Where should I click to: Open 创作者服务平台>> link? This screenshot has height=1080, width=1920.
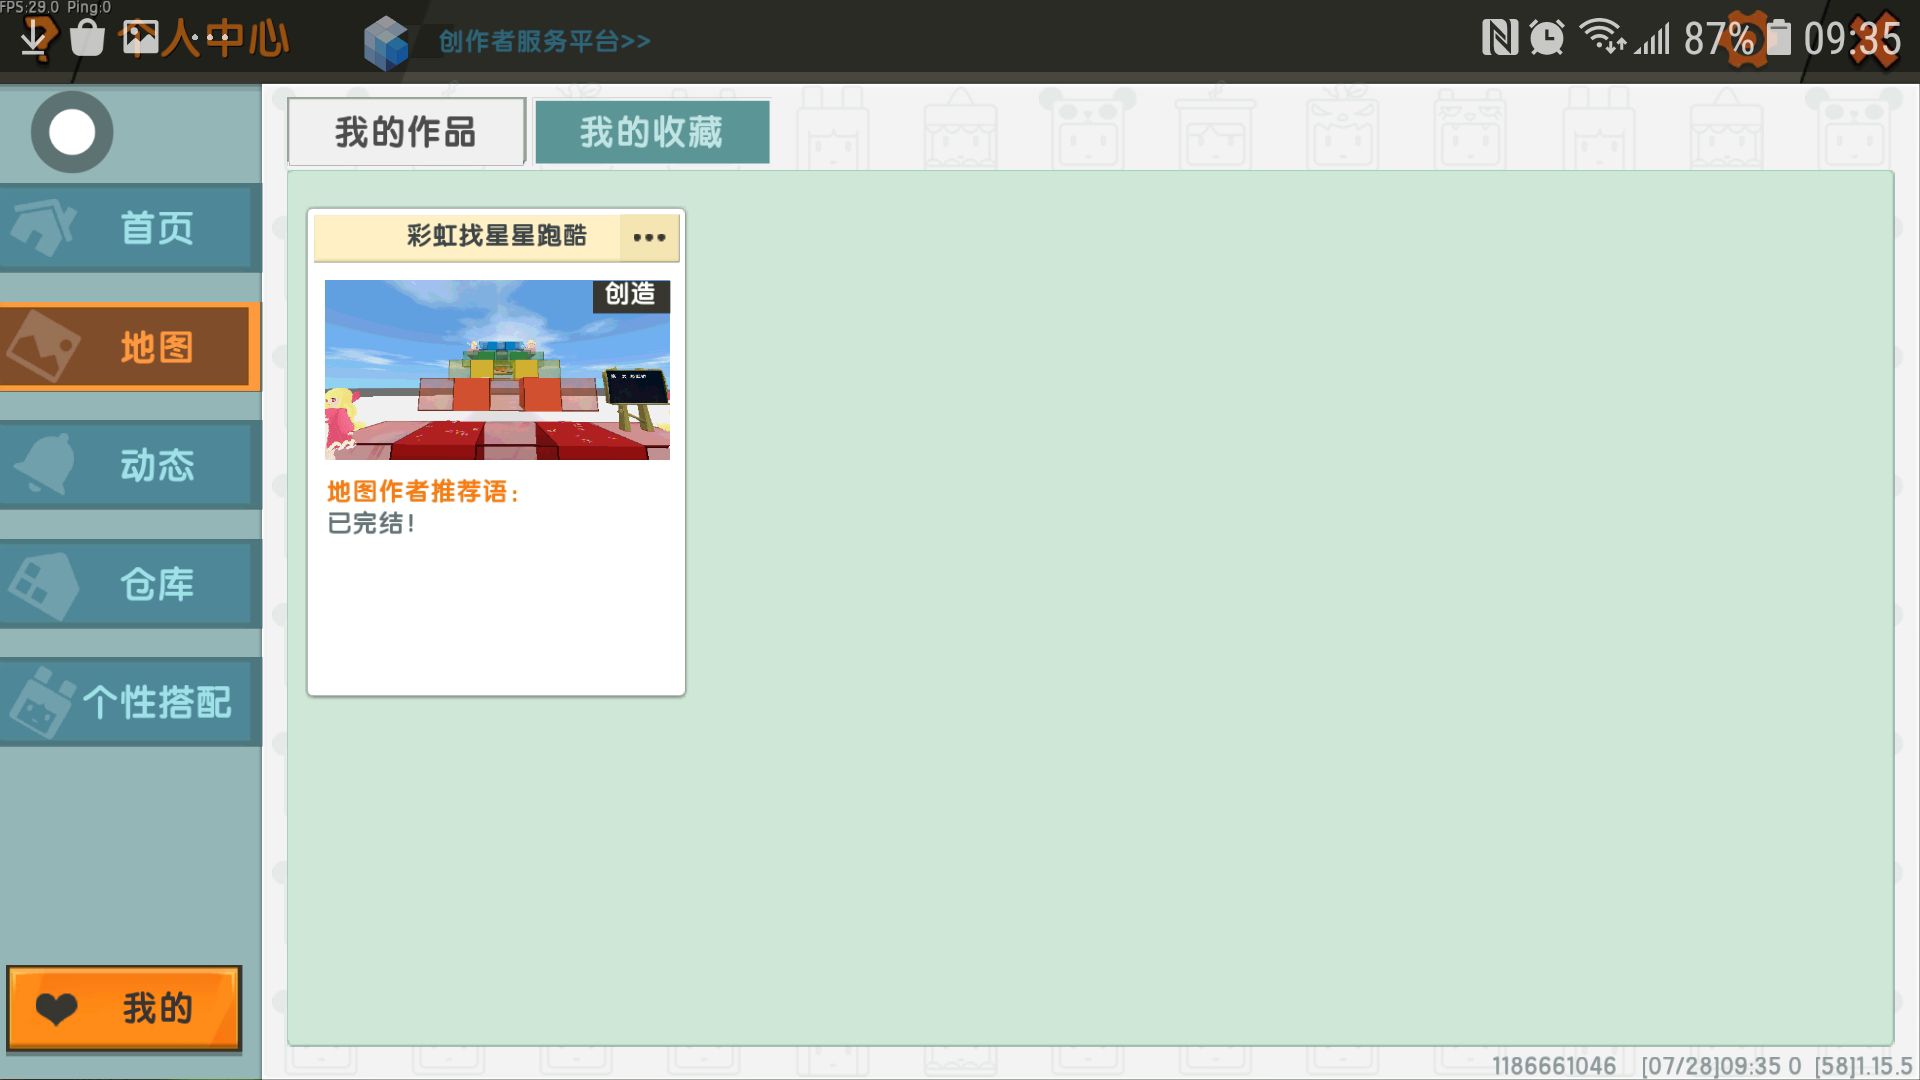(x=544, y=41)
